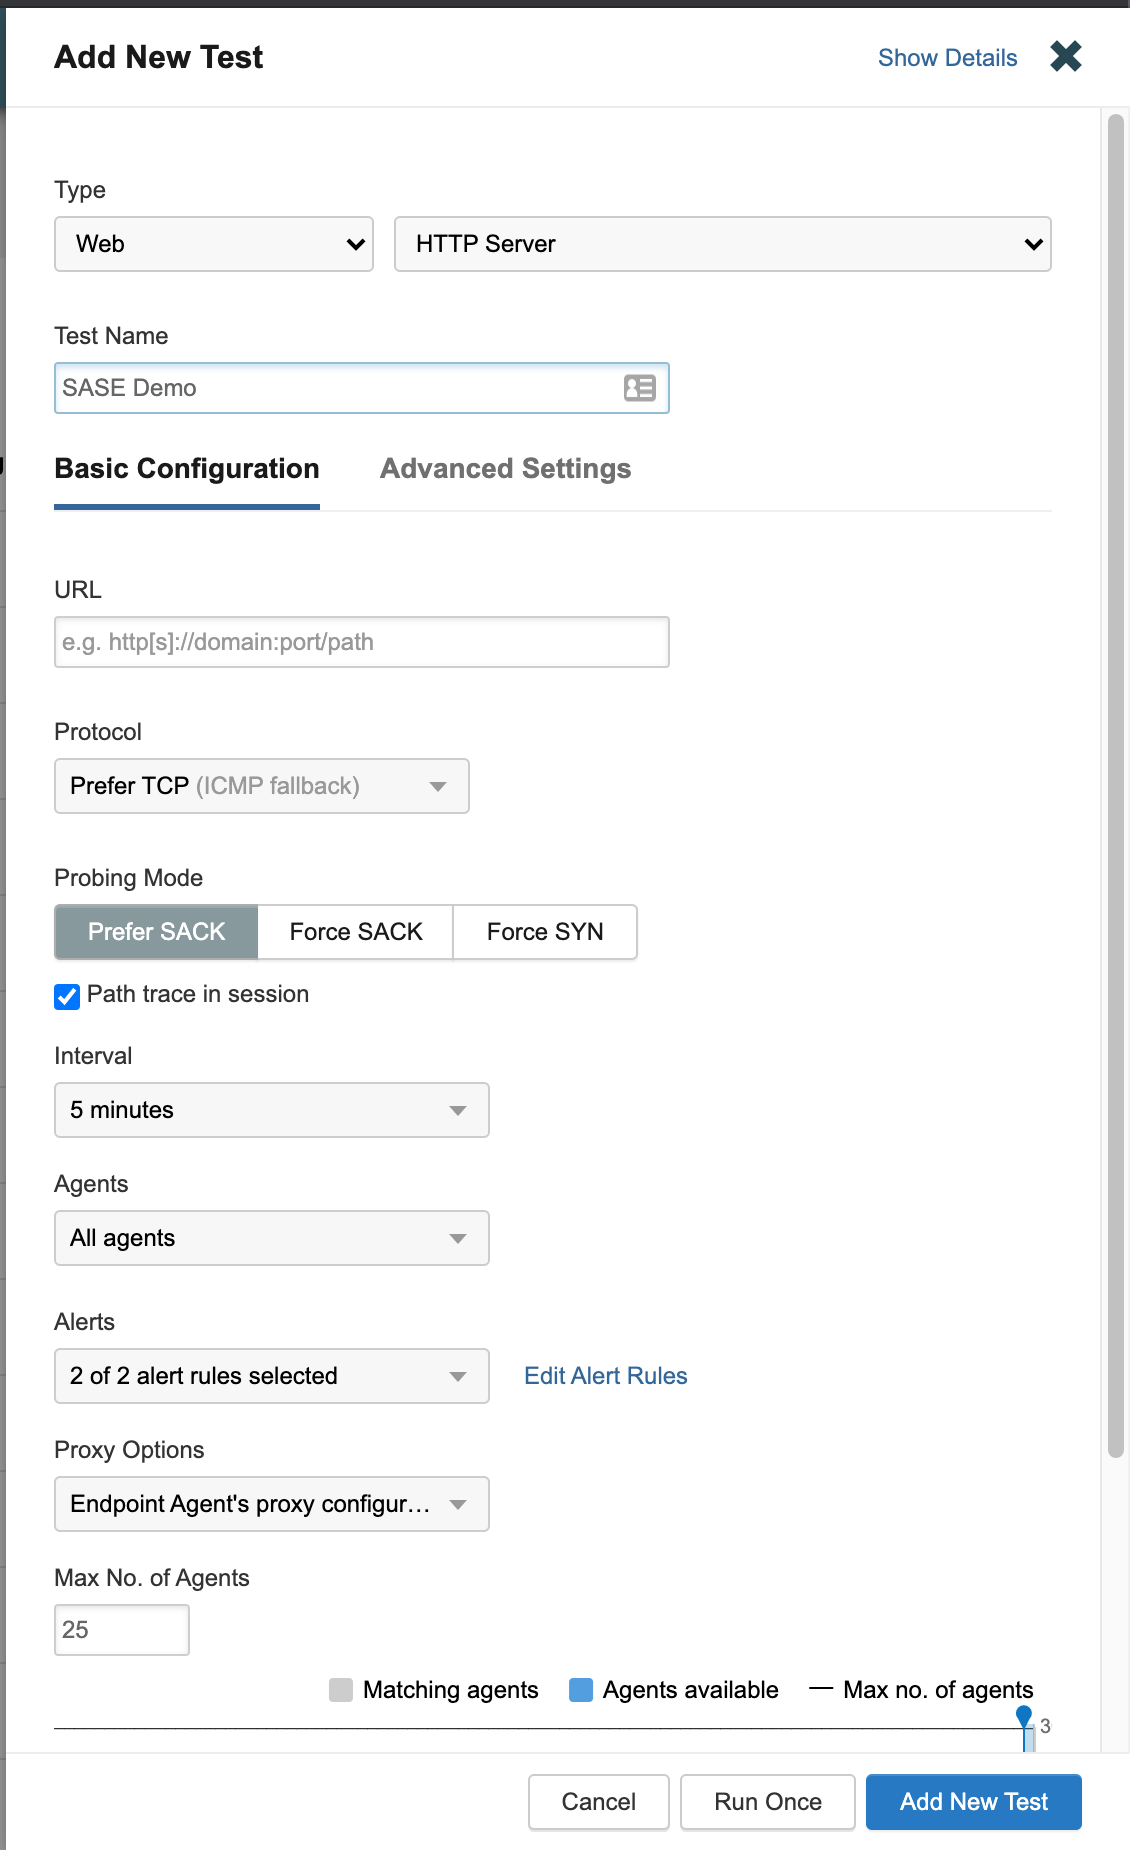Open the Web type dropdown
The width and height of the screenshot is (1130, 1850).
tap(214, 244)
